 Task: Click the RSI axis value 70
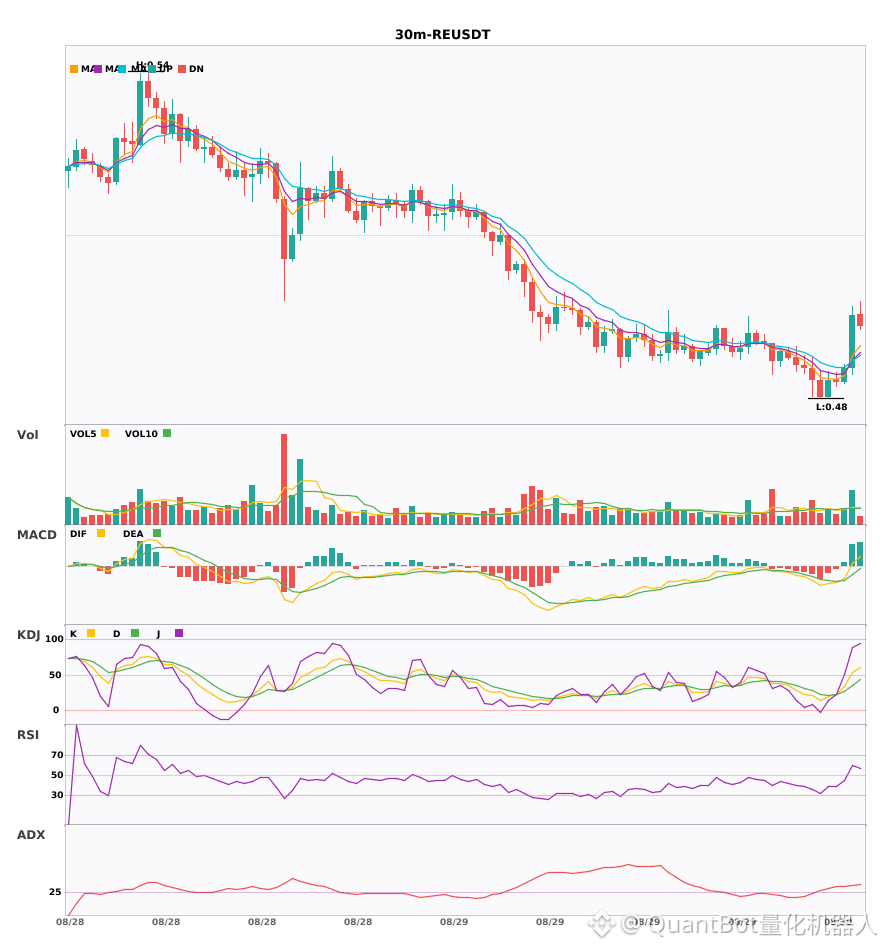[x=57, y=755]
